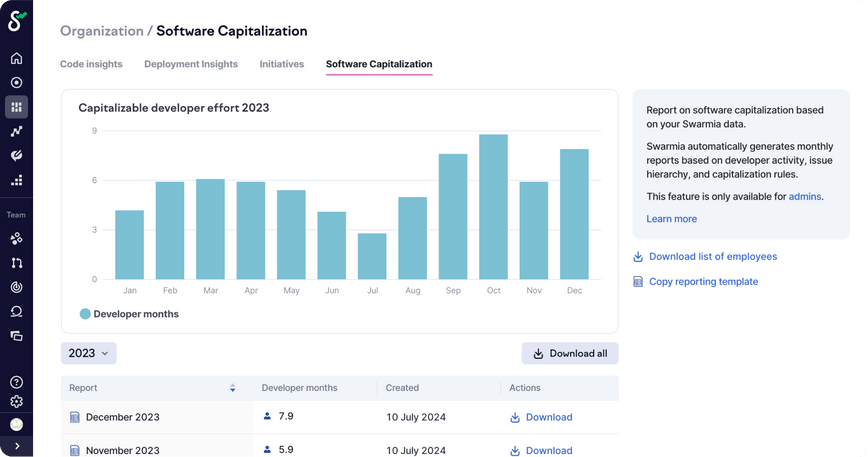This screenshot has width=868, height=457.
Task: Click the circular radar icon in sidebar
Action: 17,287
